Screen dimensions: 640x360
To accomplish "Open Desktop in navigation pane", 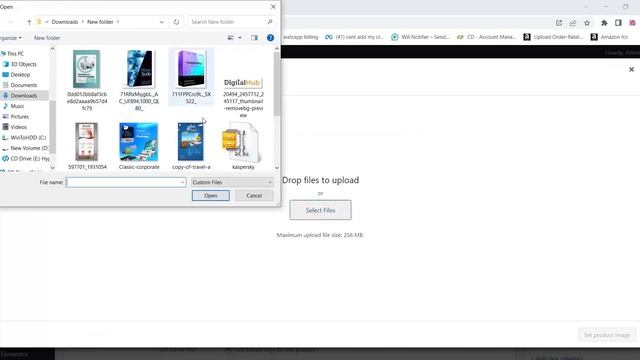I will pyautogui.click(x=16, y=75).
